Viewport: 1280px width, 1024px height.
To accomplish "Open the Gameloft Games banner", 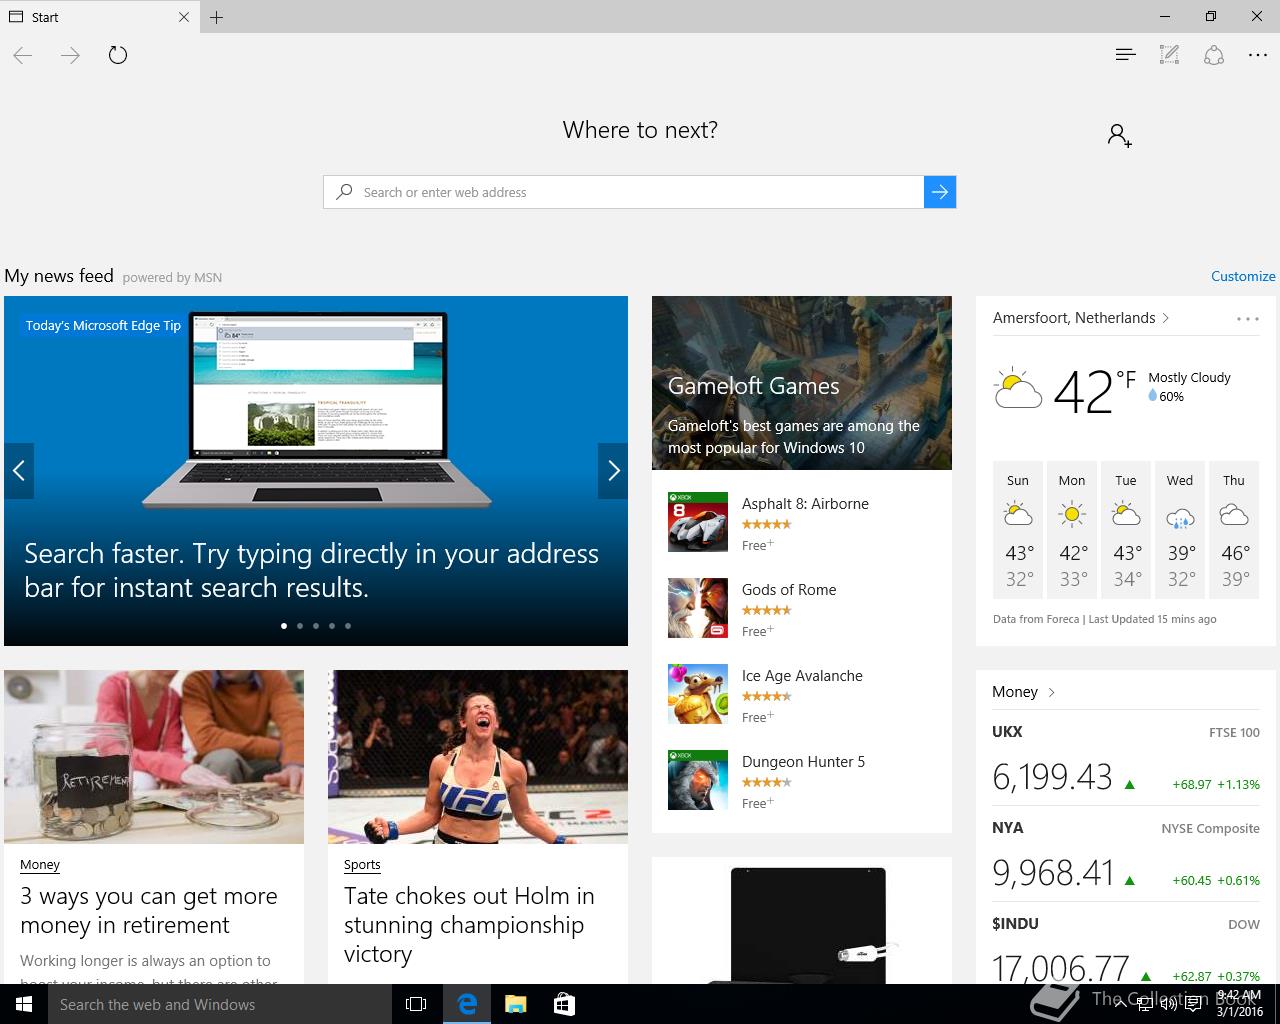I will [x=802, y=383].
